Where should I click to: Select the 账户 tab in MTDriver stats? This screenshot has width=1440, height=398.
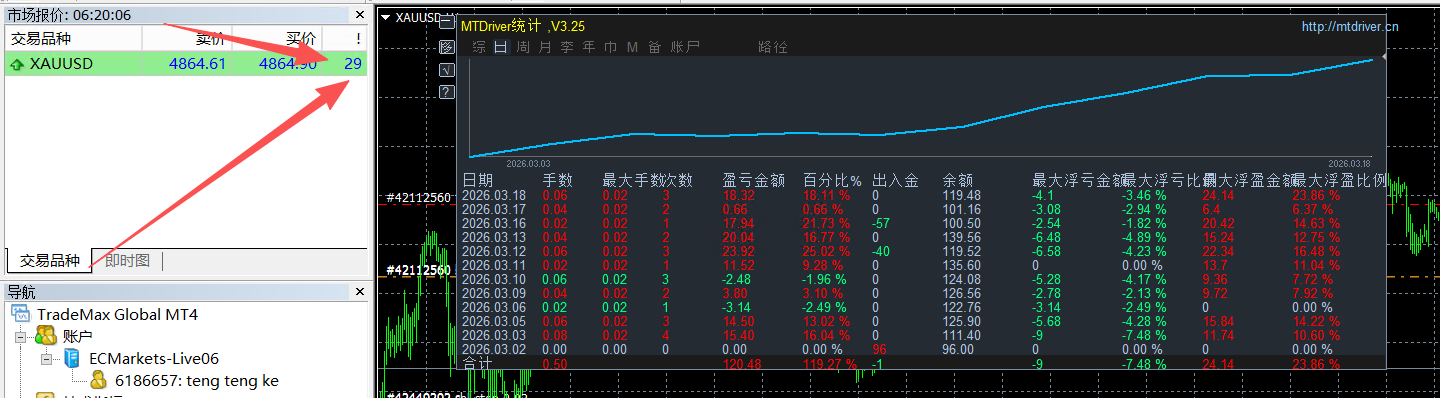click(685, 47)
